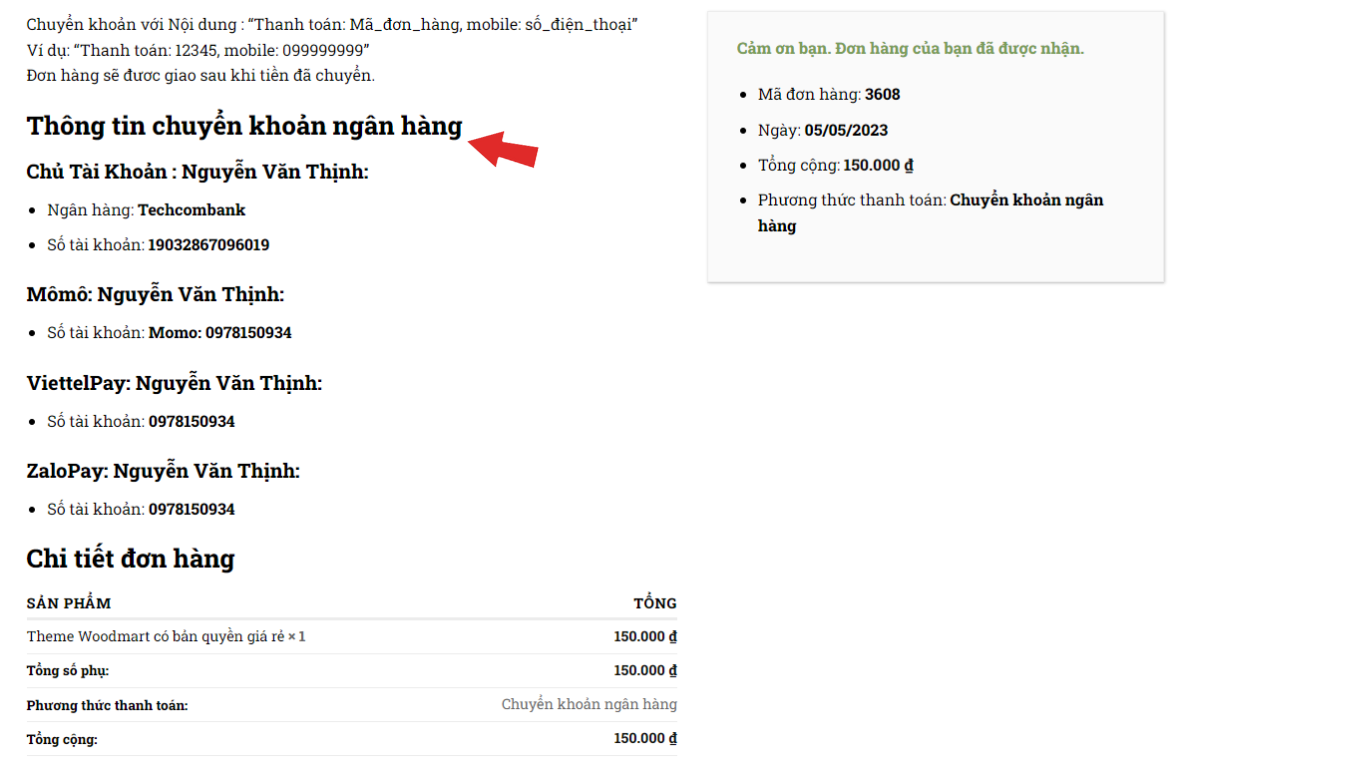
Task: Select order code 3608
Action: 882,95
